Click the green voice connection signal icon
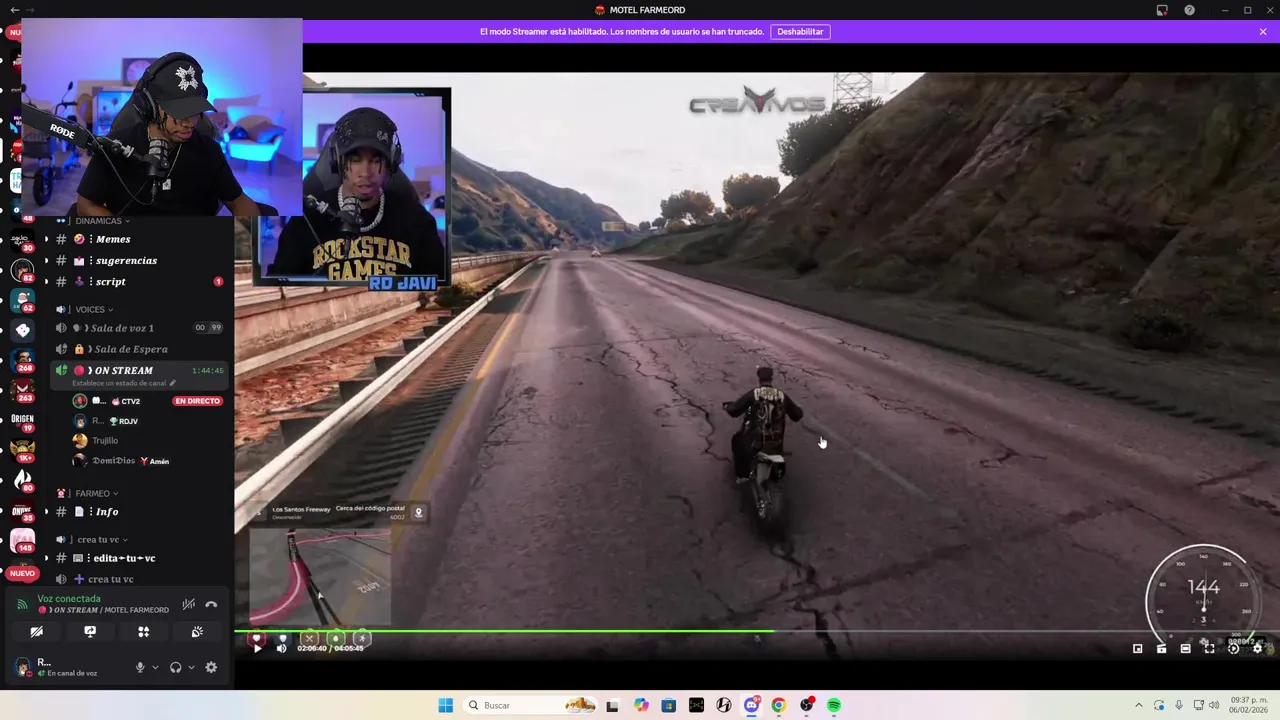Image resolution: width=1280 pixels, height=720 pixels. 22,604
